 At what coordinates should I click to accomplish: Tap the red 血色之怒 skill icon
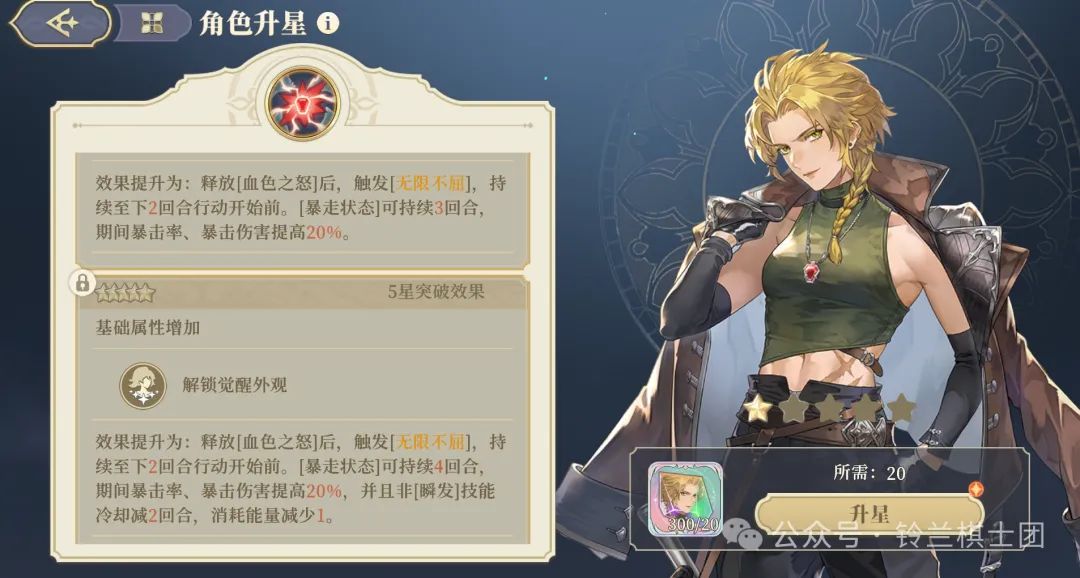[x=302, y=103]
